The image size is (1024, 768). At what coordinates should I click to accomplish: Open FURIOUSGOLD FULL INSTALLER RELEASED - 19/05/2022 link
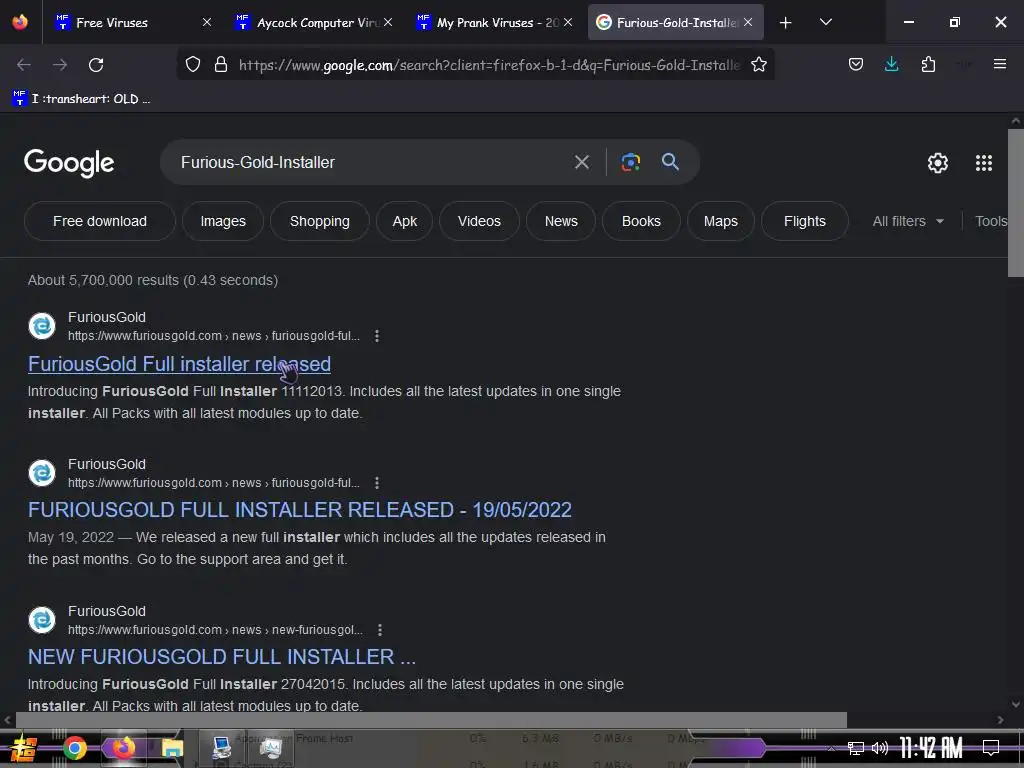pyautogui.click(x=300, y=509)
